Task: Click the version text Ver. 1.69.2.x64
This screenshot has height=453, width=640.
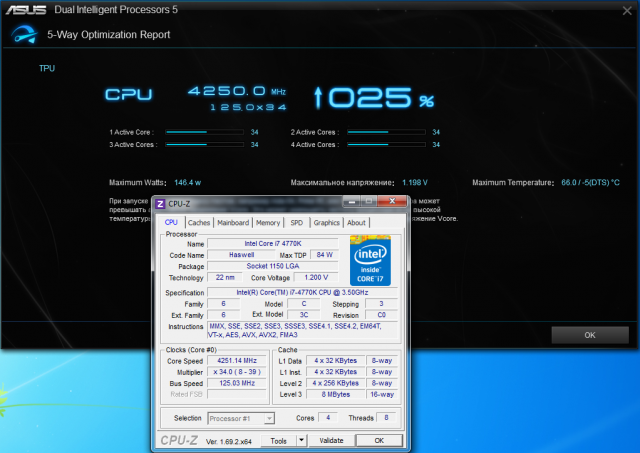Action: click(x=229, y=442)
